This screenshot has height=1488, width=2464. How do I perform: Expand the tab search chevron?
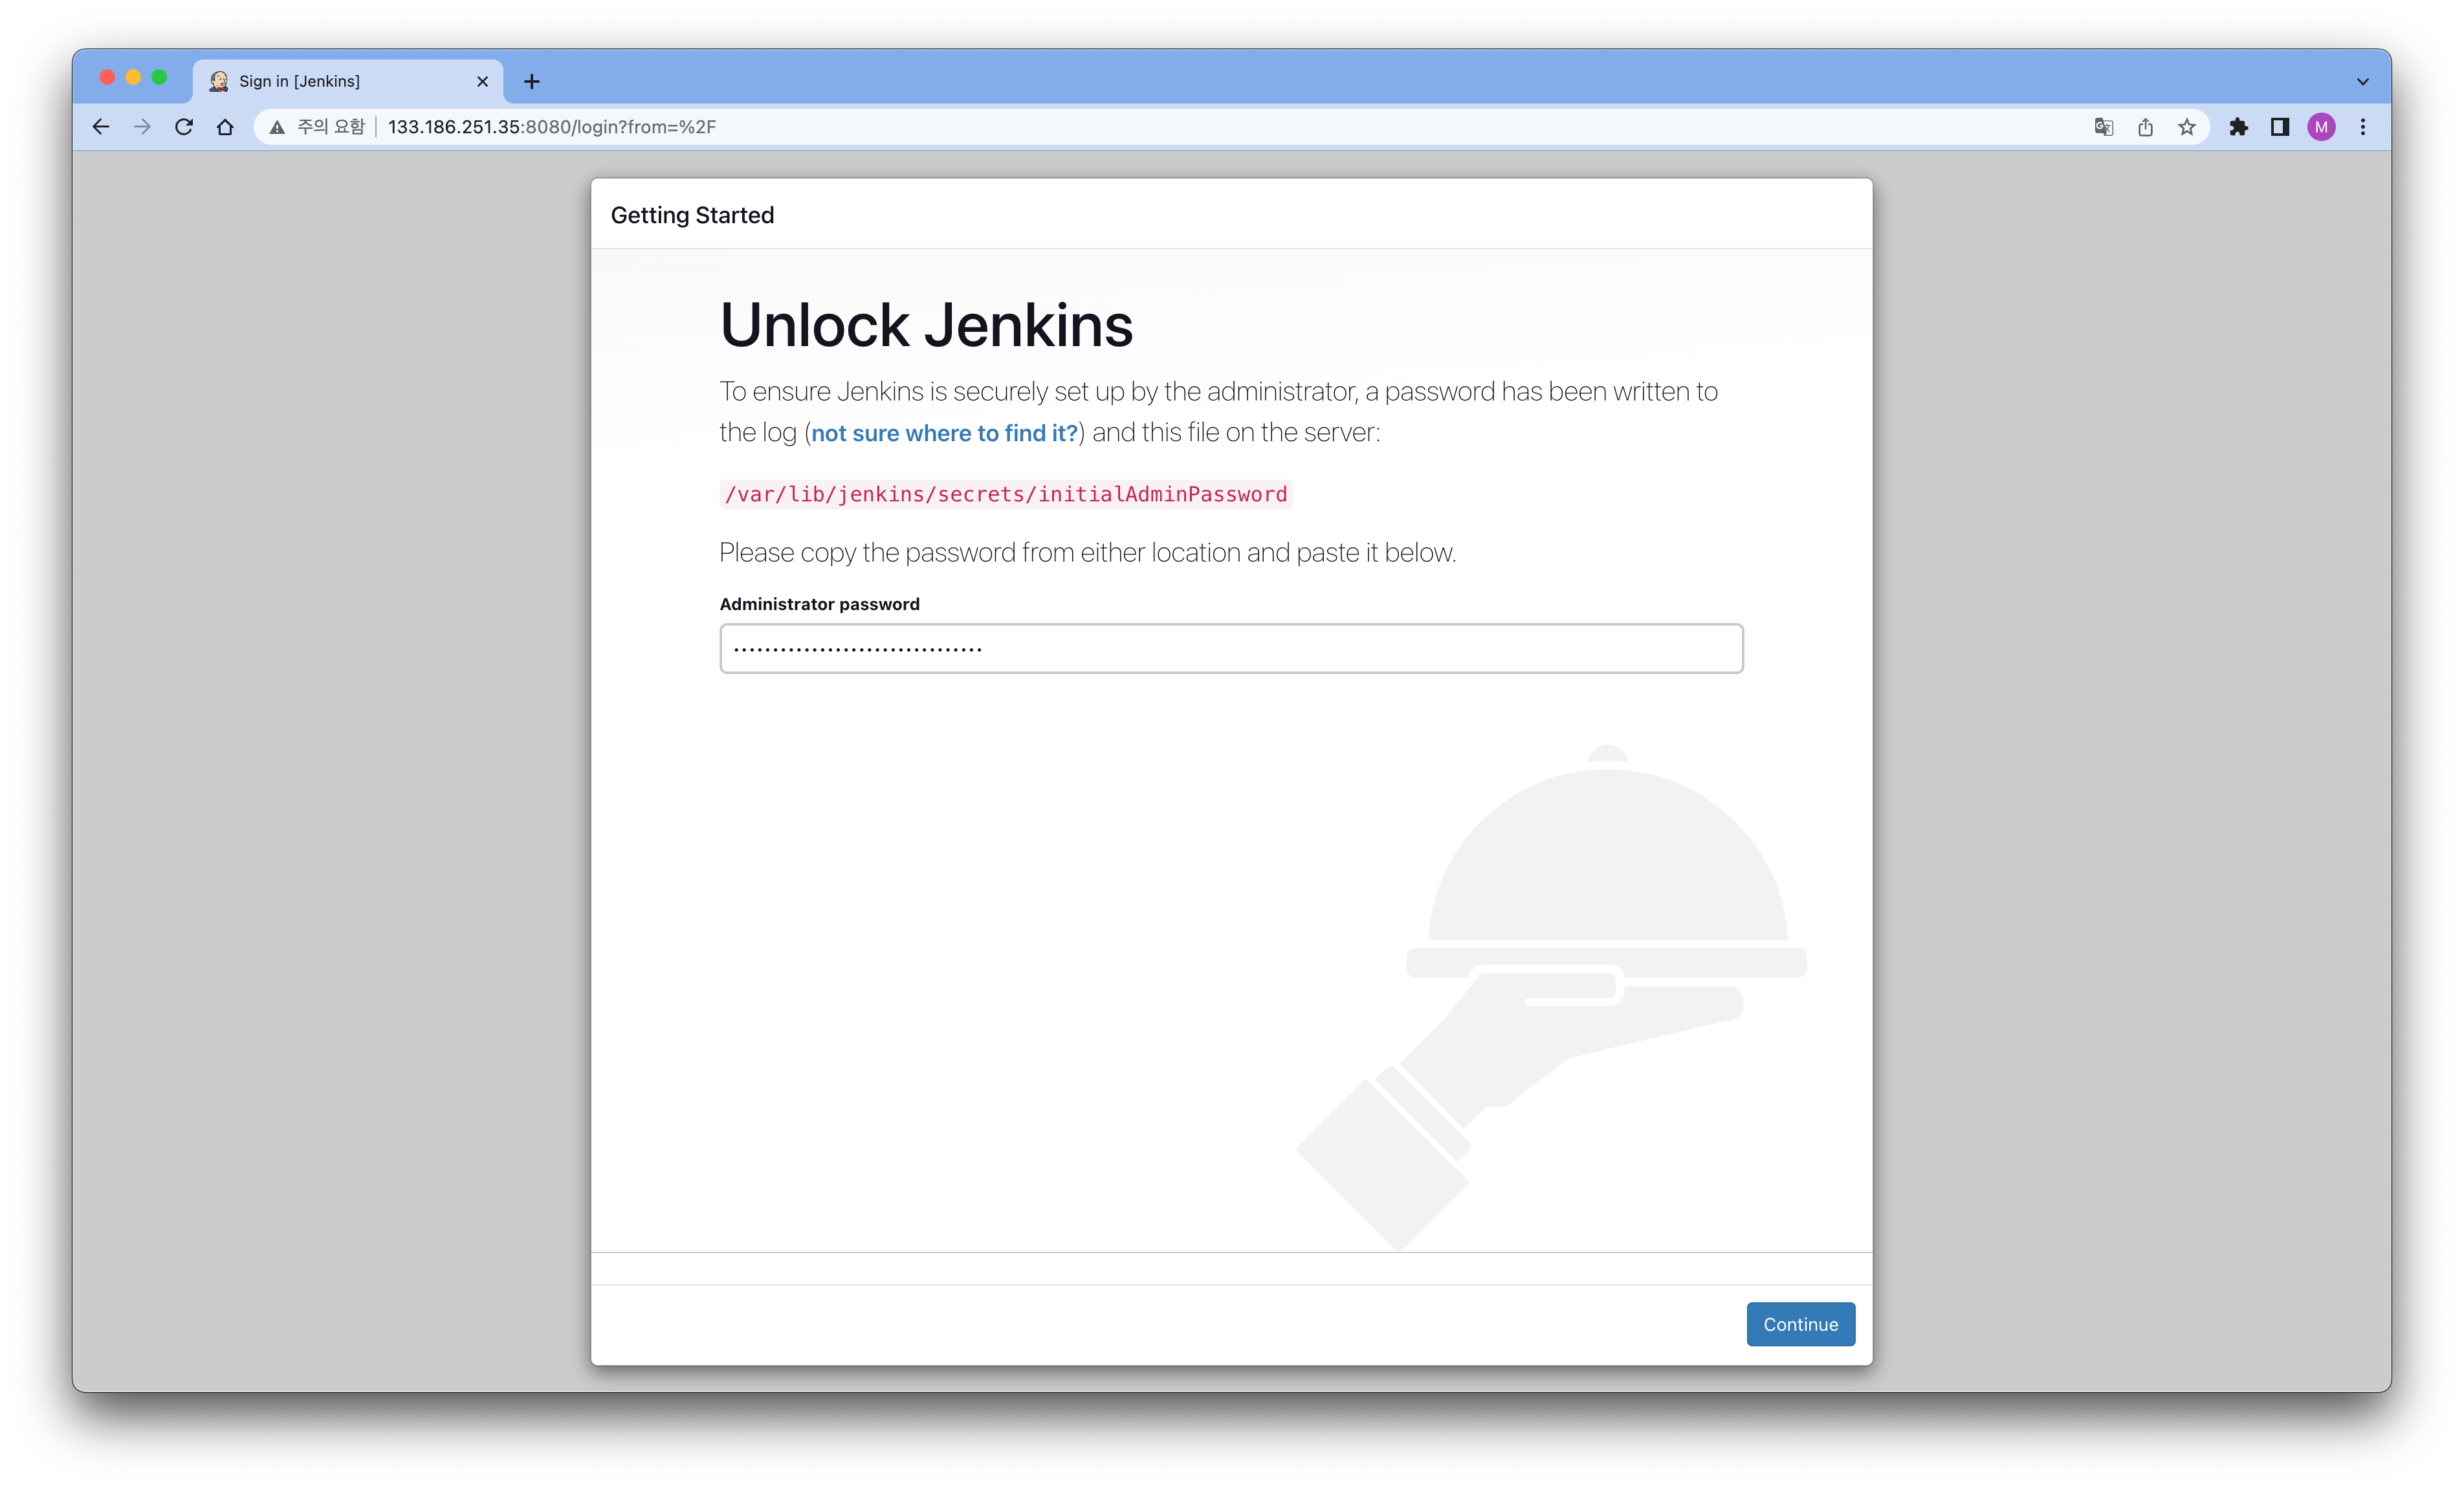tap(2363, 81)
